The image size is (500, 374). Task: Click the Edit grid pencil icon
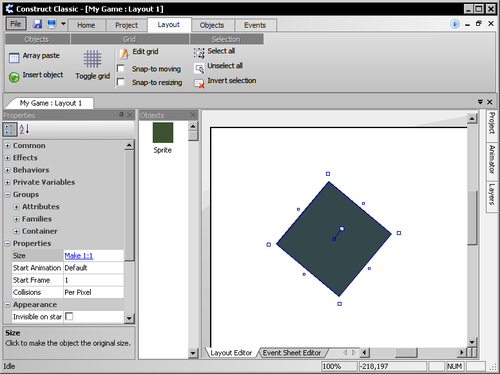(124, 53)
